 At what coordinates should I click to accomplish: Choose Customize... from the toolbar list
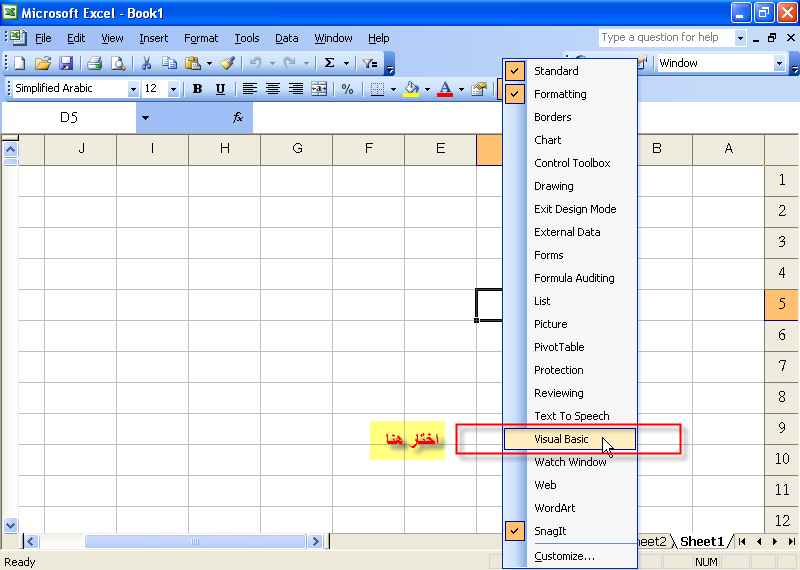click(x=569, y=556)
